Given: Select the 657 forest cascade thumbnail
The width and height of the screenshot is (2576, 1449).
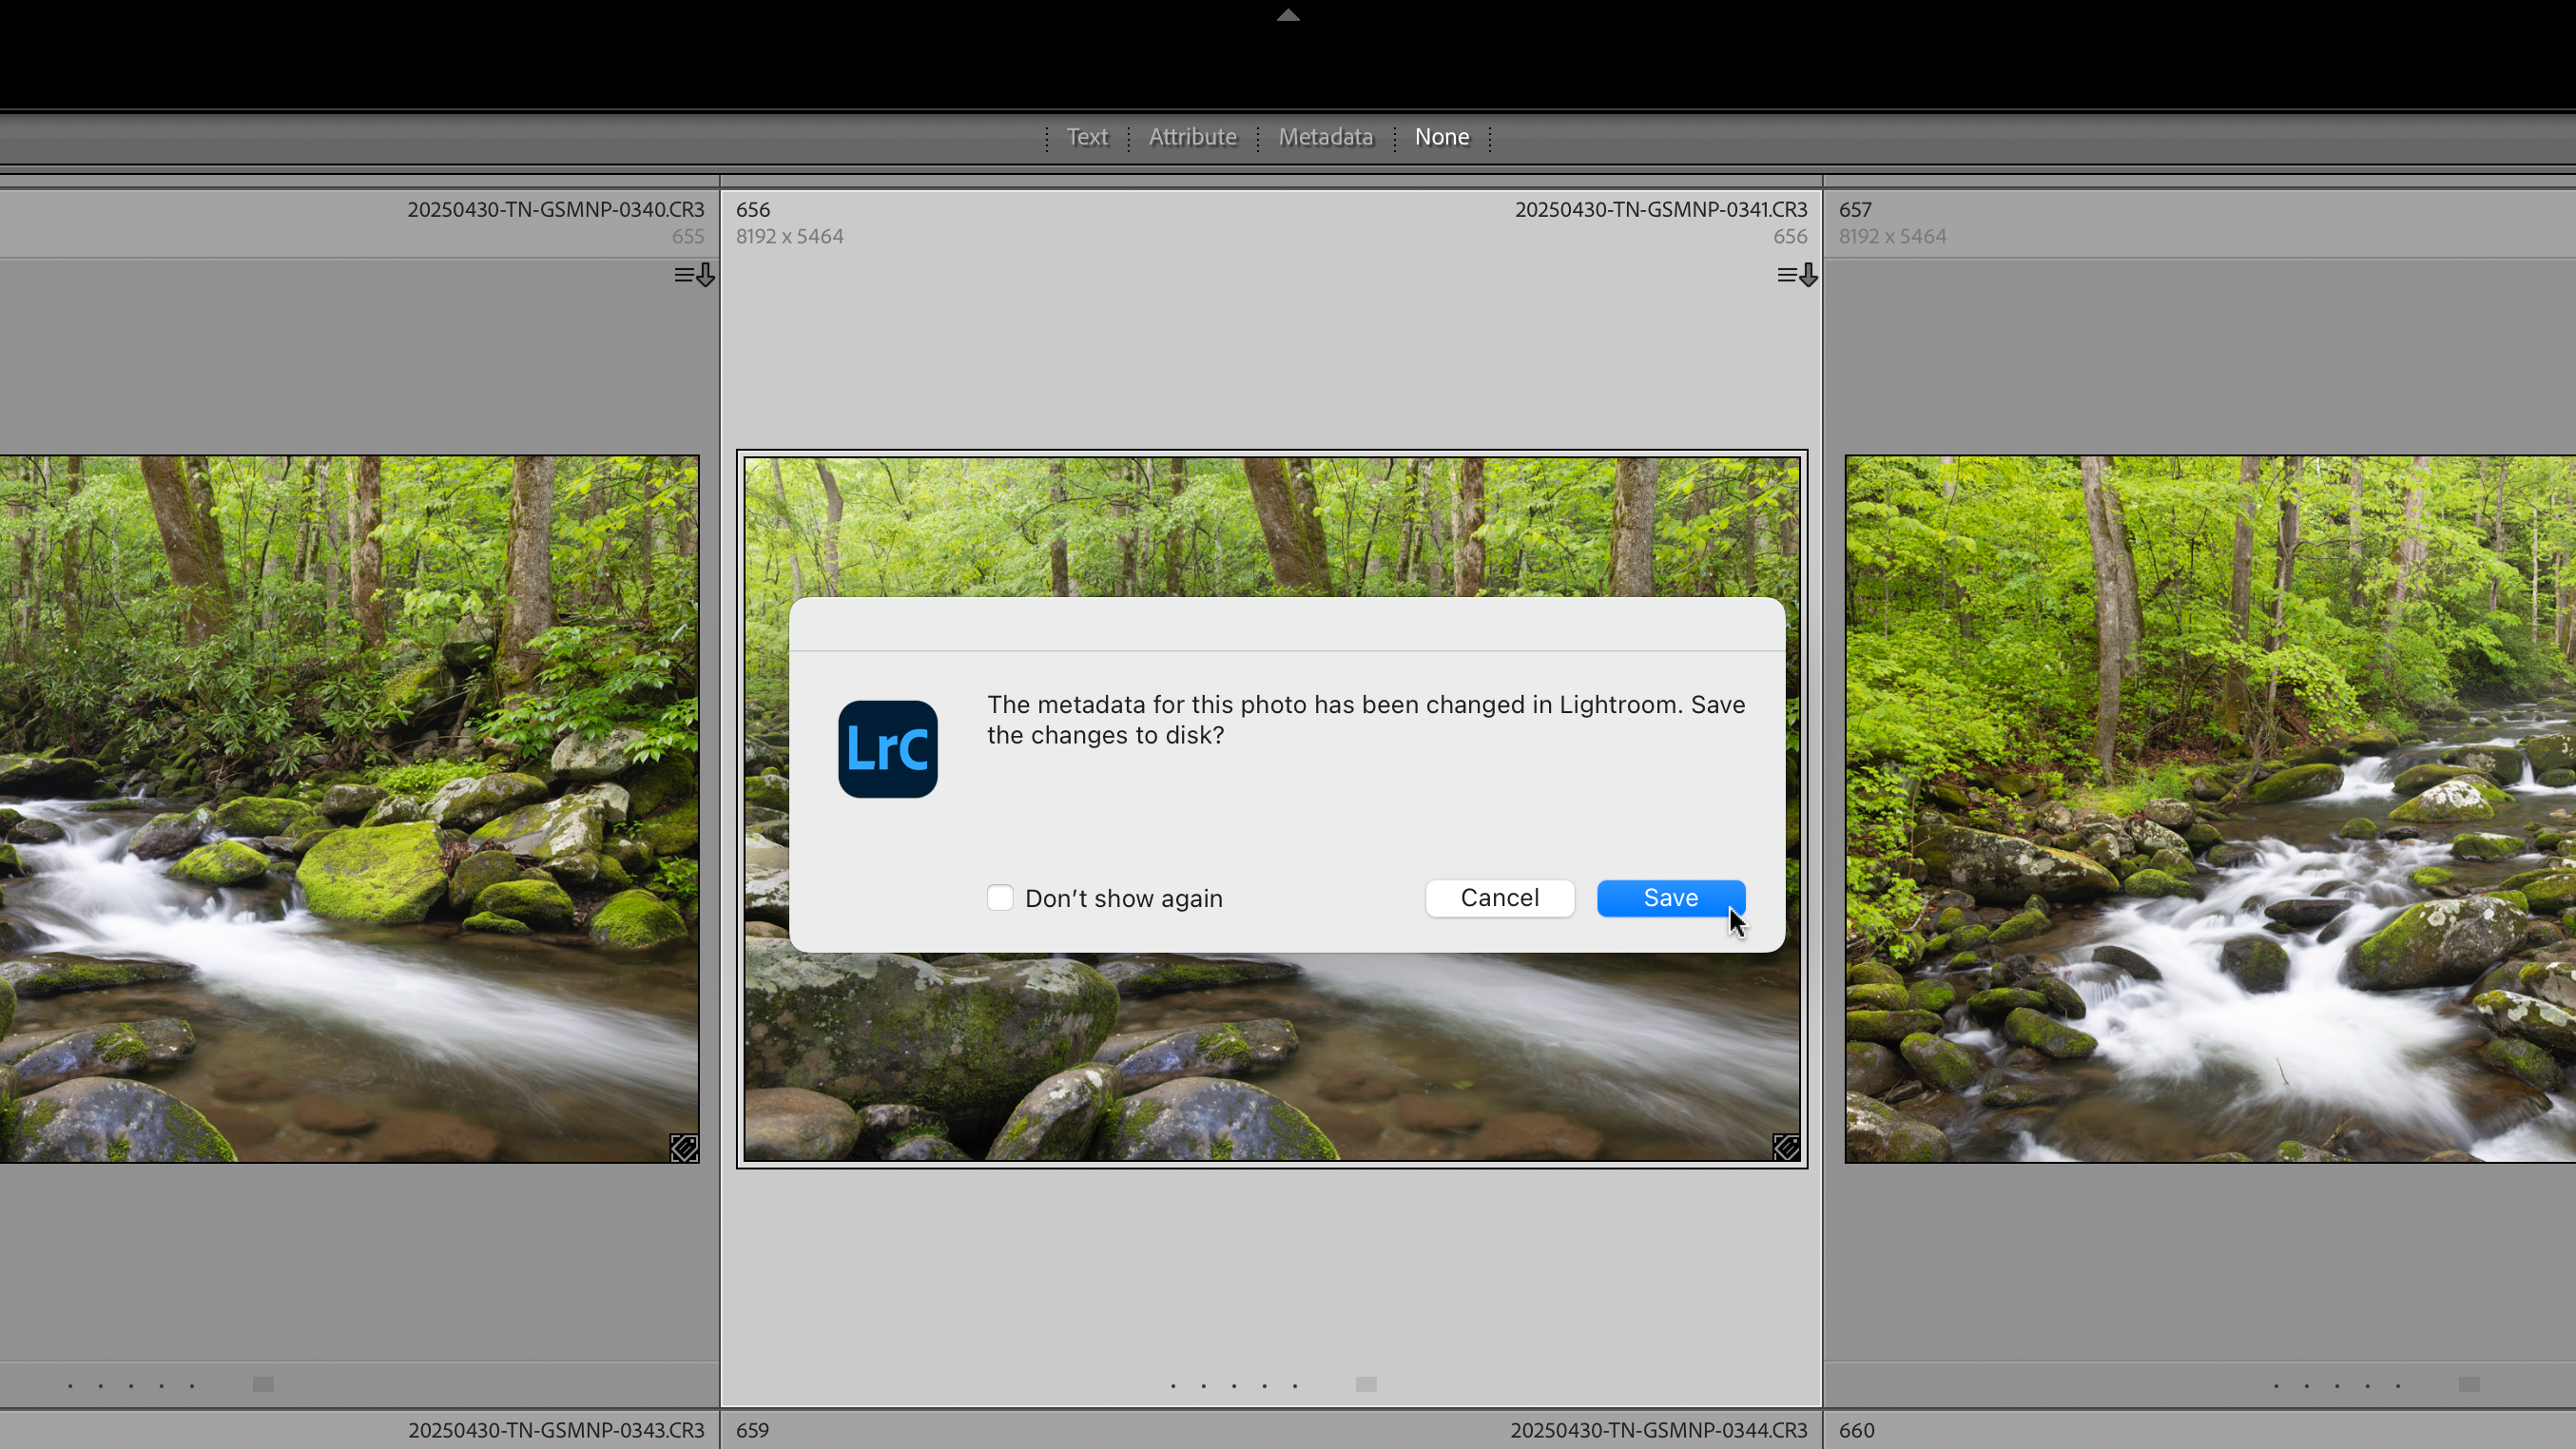Looking at the screenshot, I should pos(2210,809).
